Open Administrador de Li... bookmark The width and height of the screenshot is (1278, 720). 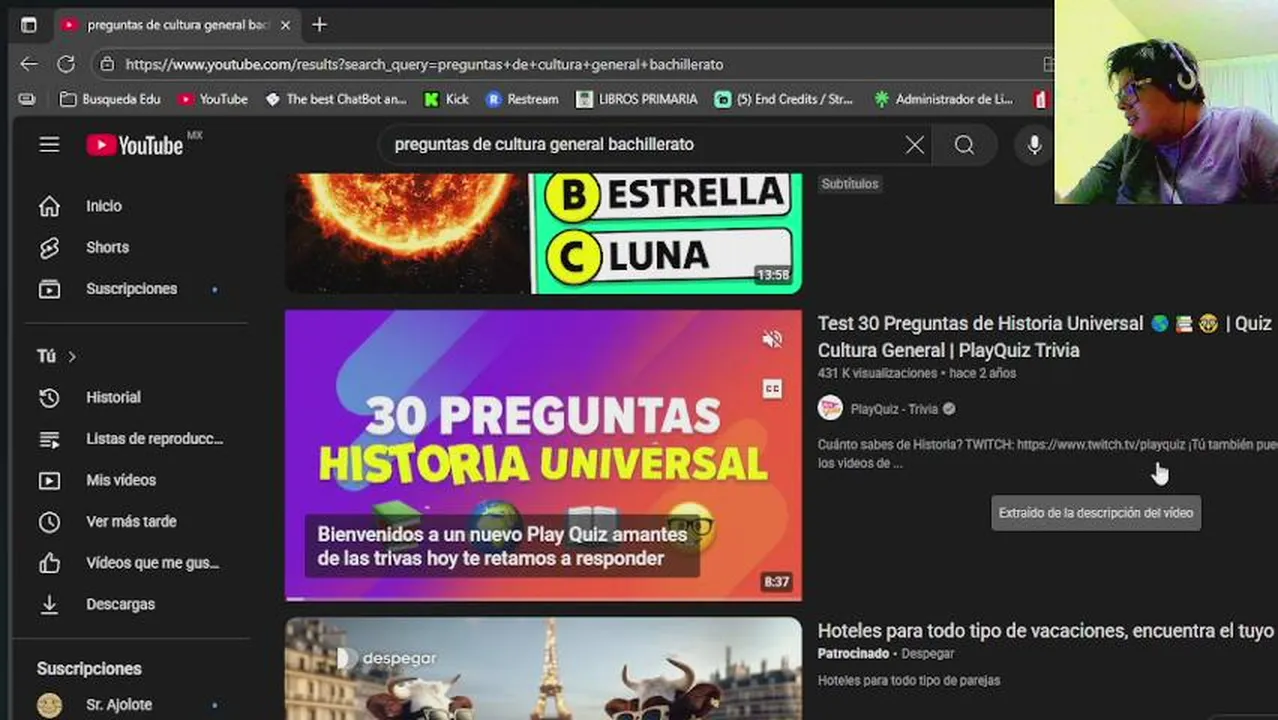(x=944, y=99)
